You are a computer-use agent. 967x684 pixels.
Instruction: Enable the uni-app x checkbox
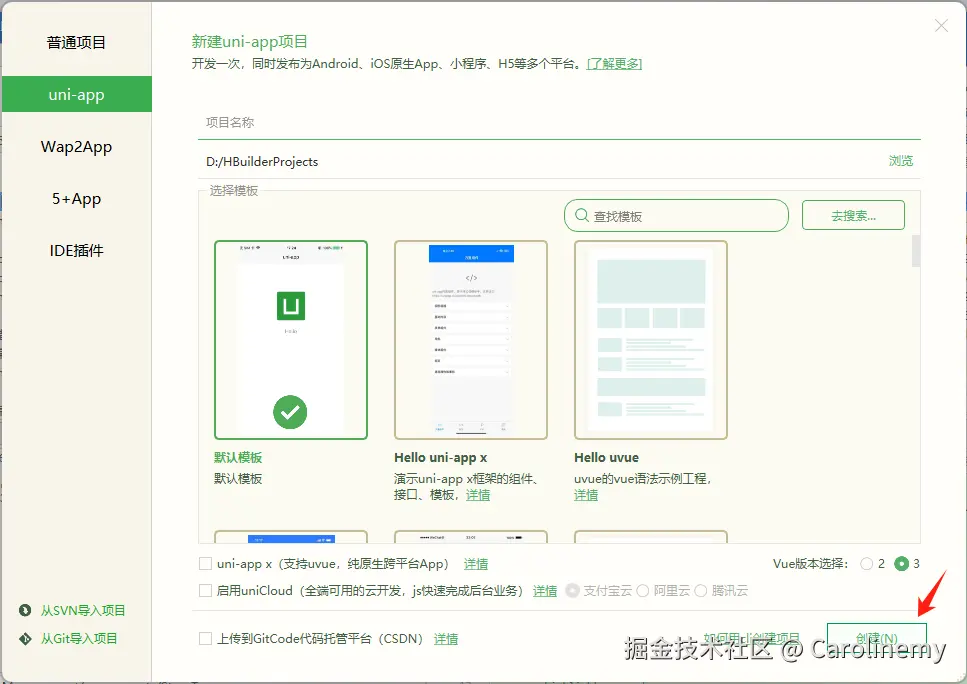coord(205,564)
